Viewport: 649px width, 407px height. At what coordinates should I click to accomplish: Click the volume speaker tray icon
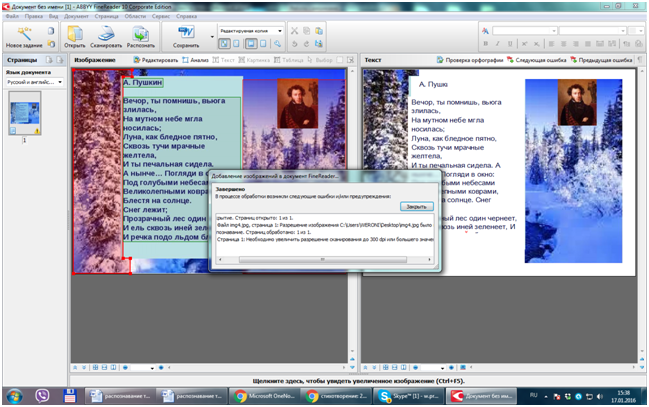click(600, 397)
